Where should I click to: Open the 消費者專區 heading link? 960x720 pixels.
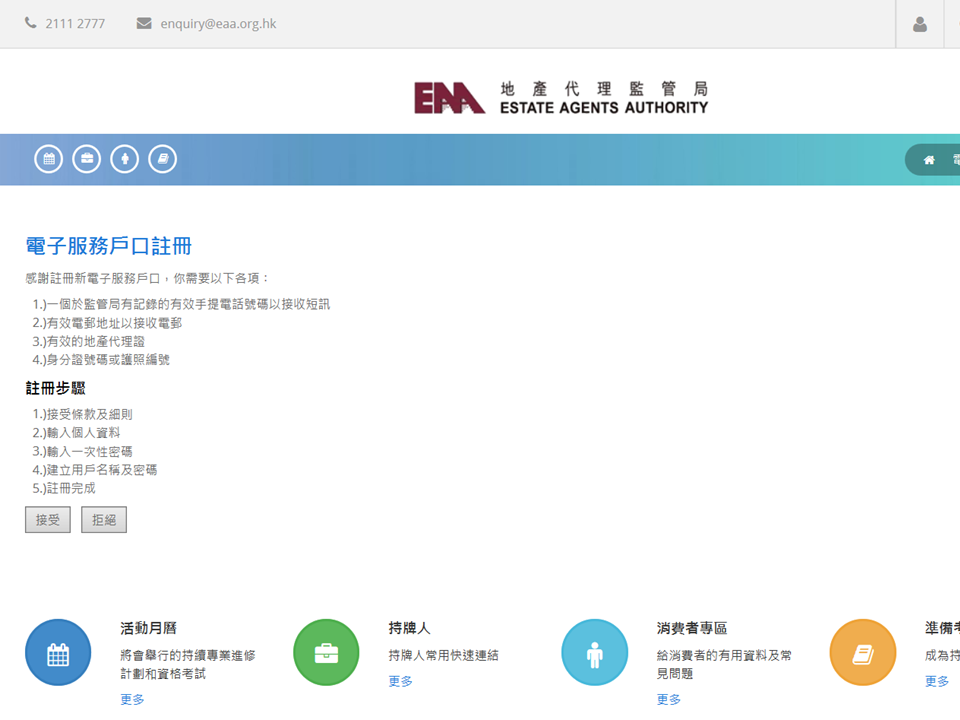click(x=692, y=628)
